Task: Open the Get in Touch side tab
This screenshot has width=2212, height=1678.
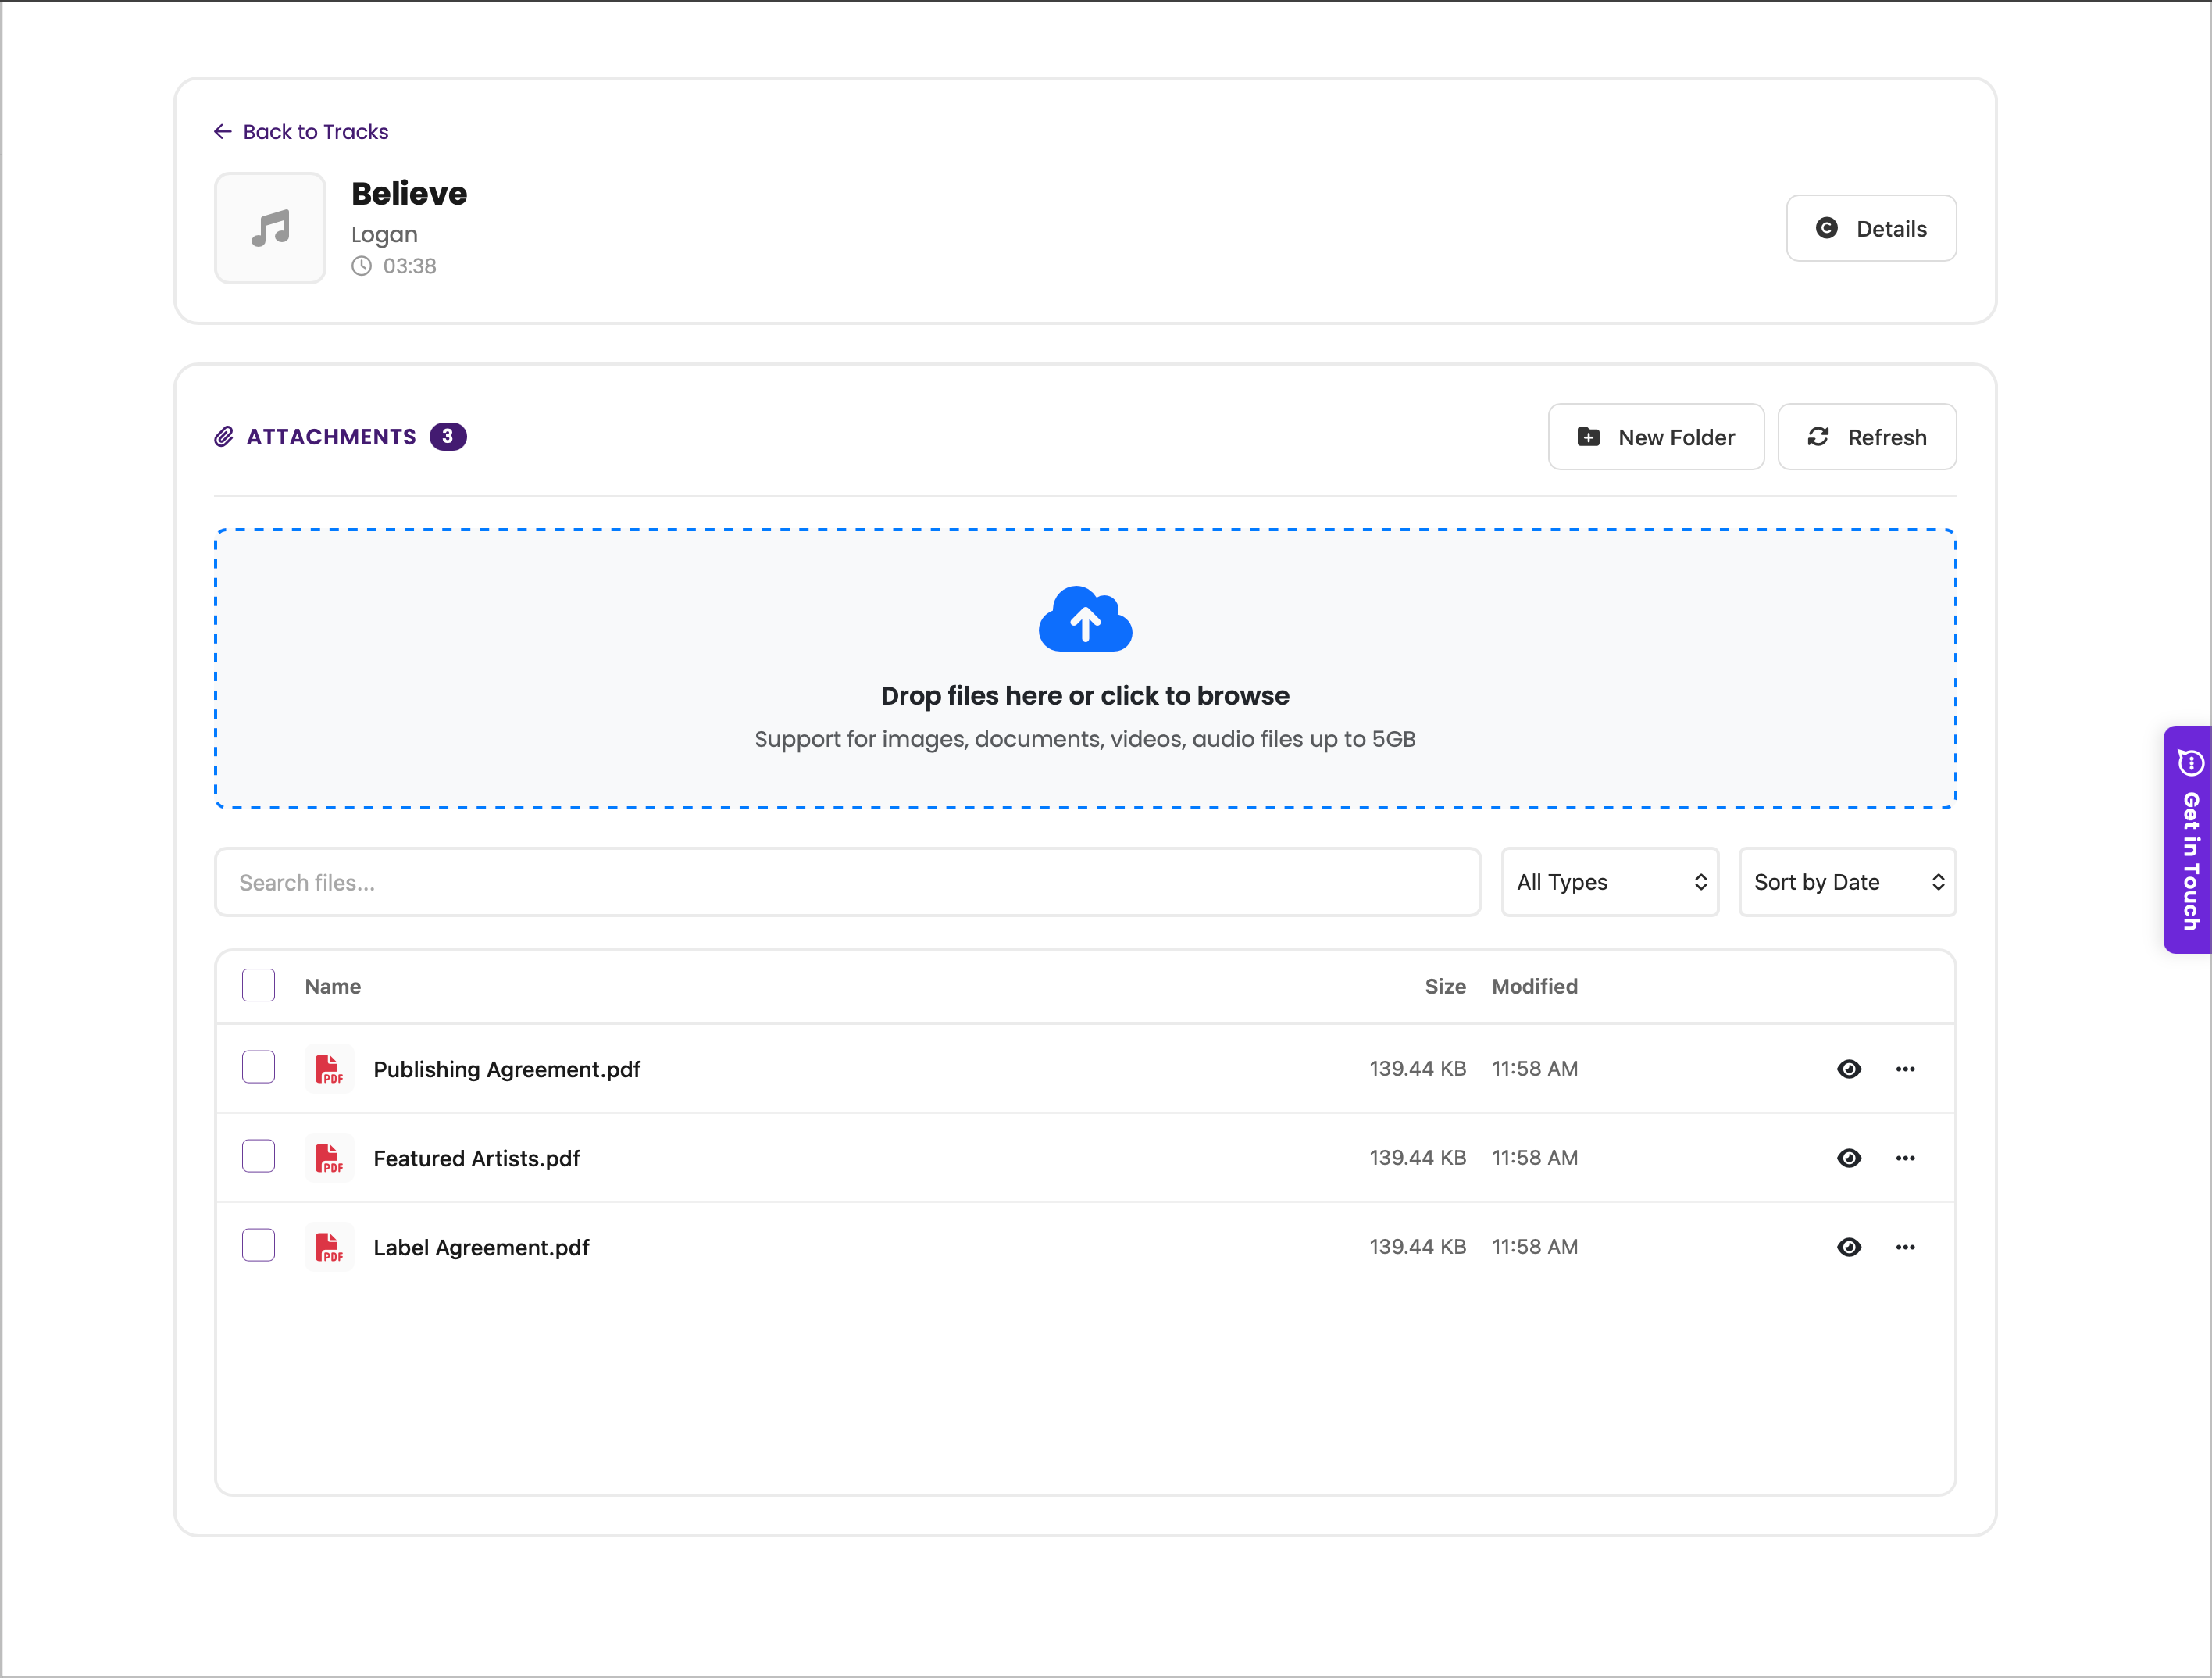Action: coord(2189,840)
